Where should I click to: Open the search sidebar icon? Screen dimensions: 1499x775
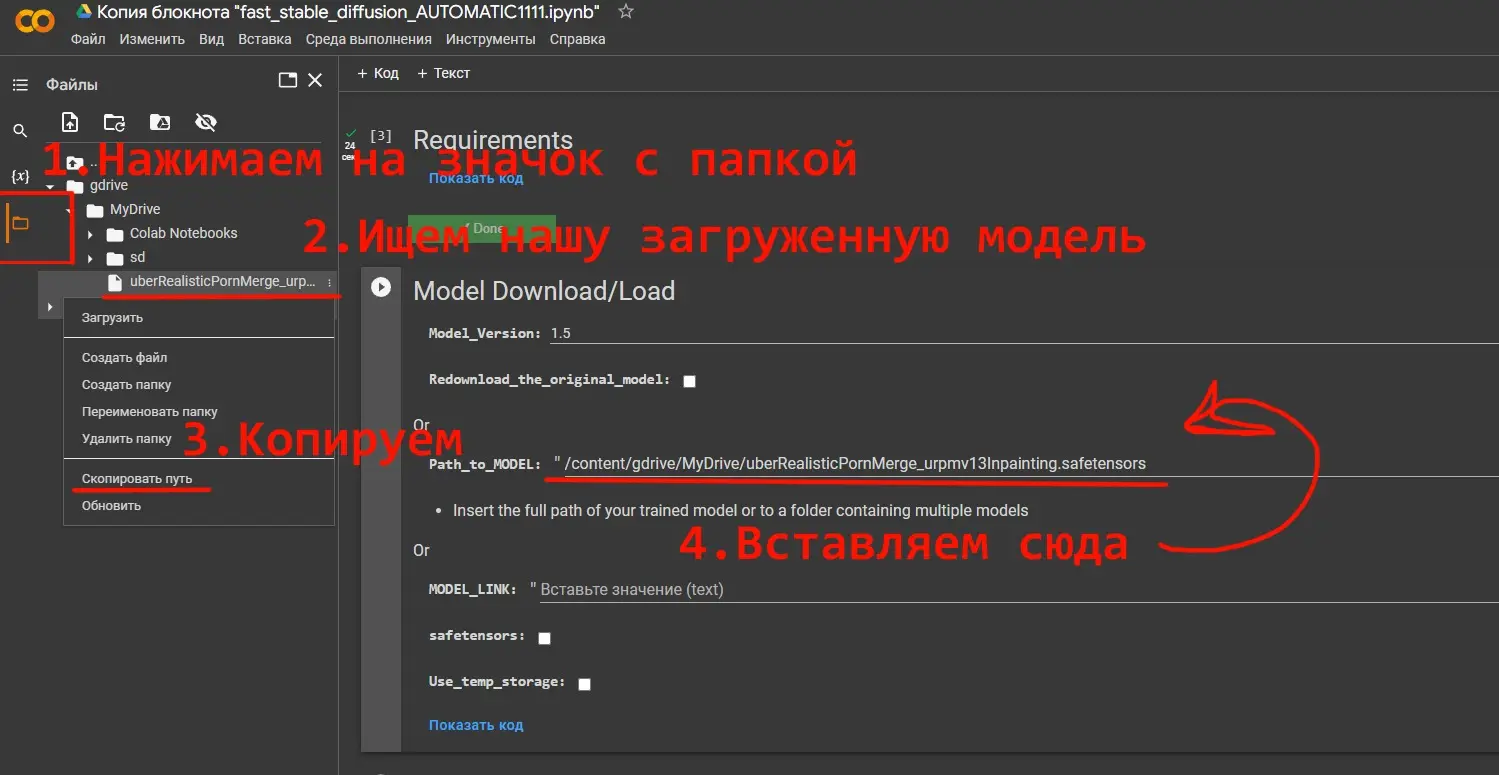(20, 131)
